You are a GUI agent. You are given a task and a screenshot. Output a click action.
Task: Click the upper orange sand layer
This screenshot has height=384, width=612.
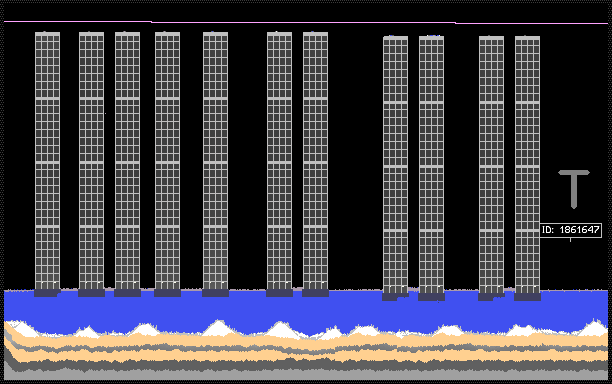306,339
